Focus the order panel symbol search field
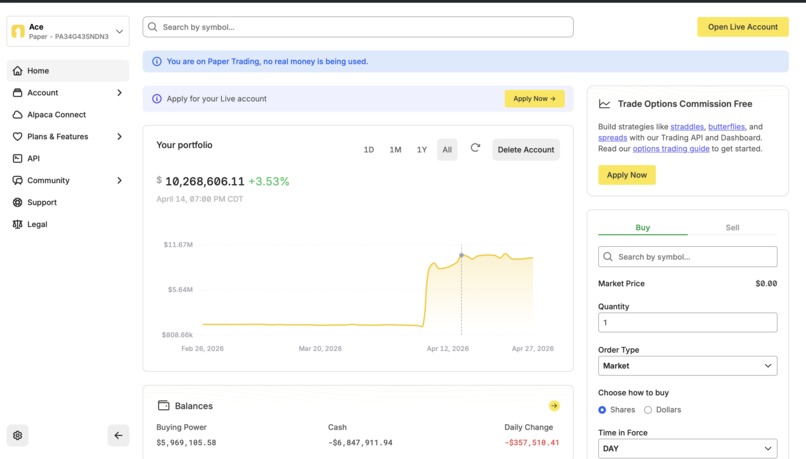Screen dimensions: 806x459 point(688,256)
